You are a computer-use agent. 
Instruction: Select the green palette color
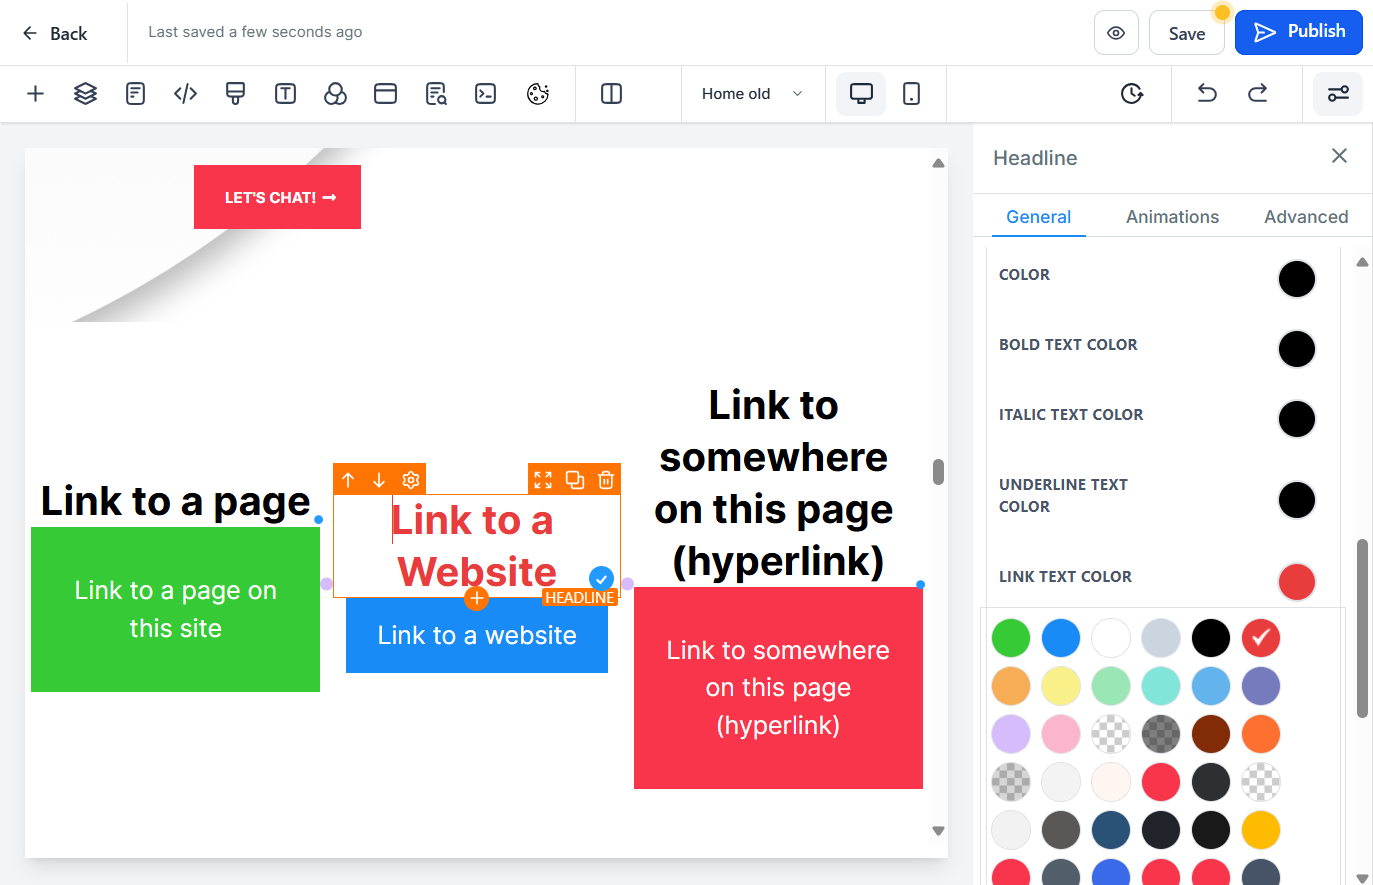[1011, 638]
